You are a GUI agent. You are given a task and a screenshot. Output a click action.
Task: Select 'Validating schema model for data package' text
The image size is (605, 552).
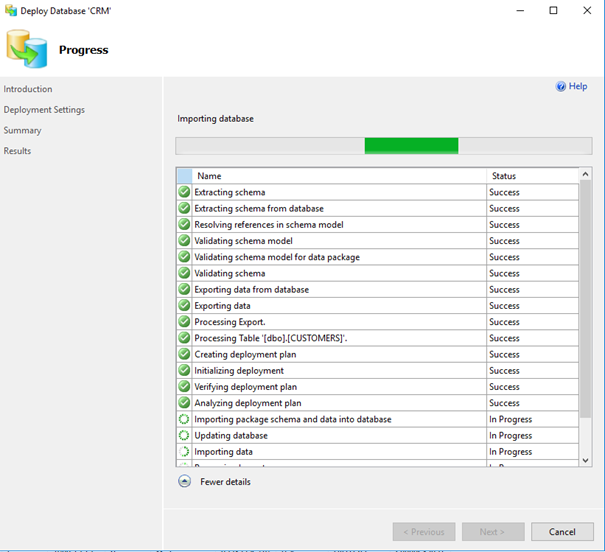click(277, 257)
